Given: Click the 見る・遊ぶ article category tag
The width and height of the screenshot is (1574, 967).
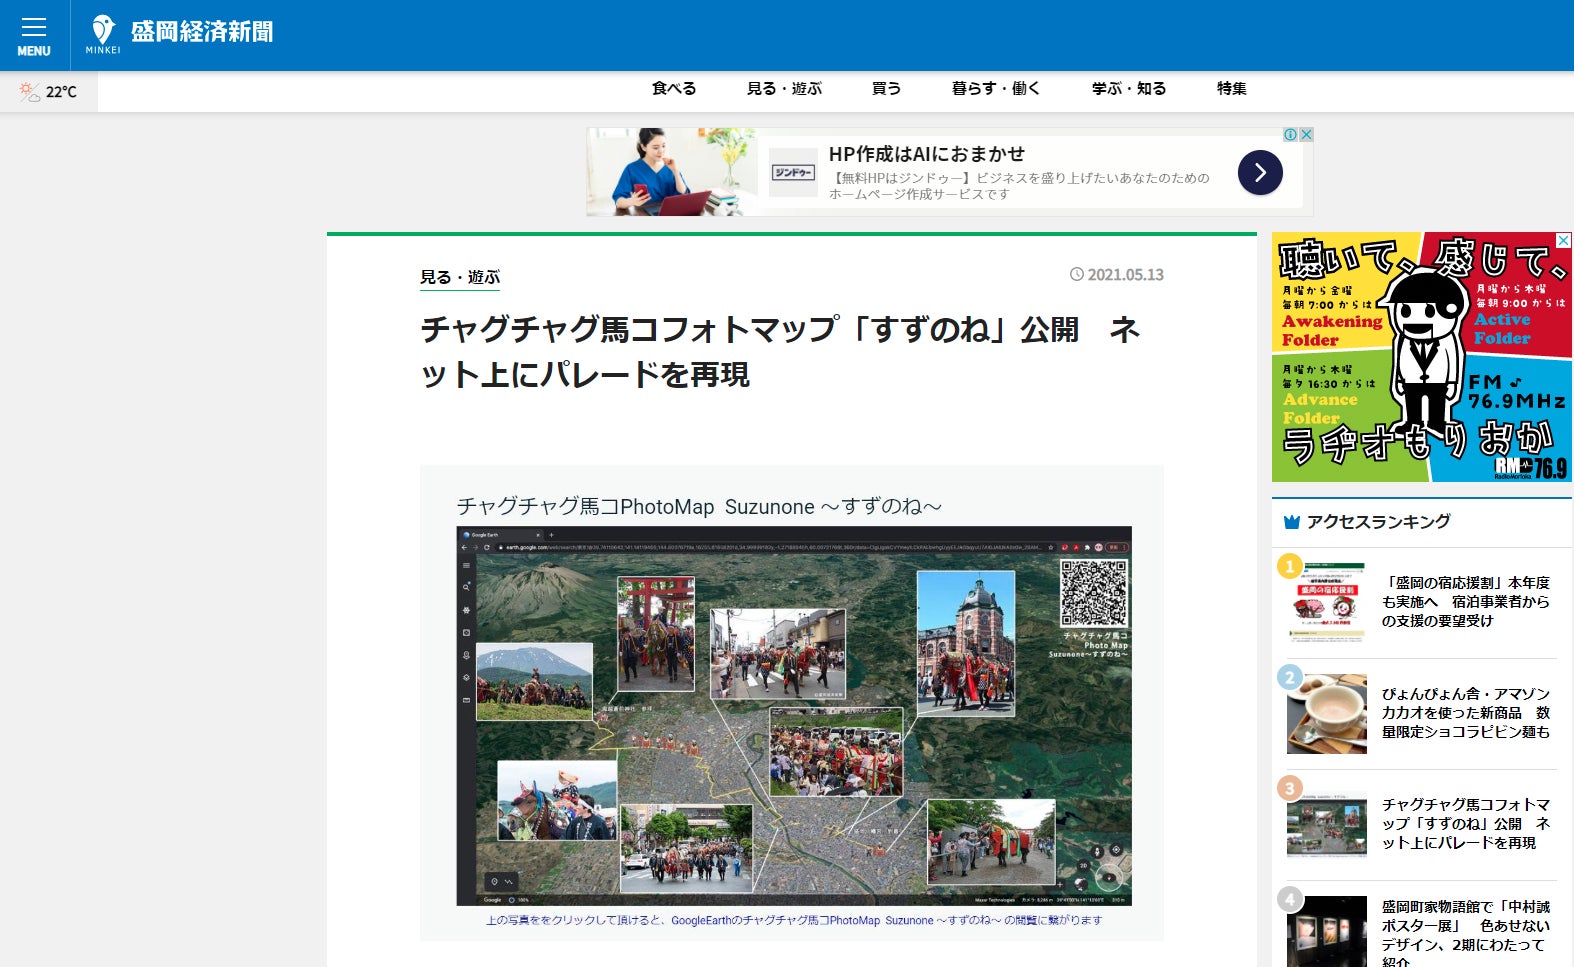Looking at the screenshot, I should (459, 277).
